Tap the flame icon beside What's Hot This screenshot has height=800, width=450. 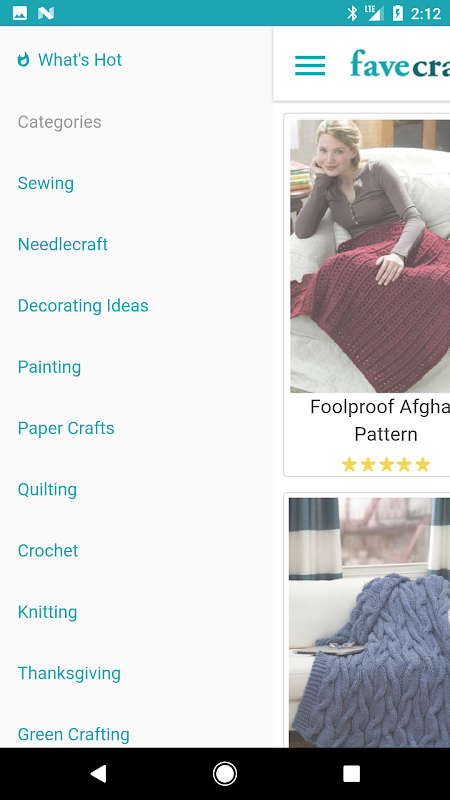click(23, 60)
